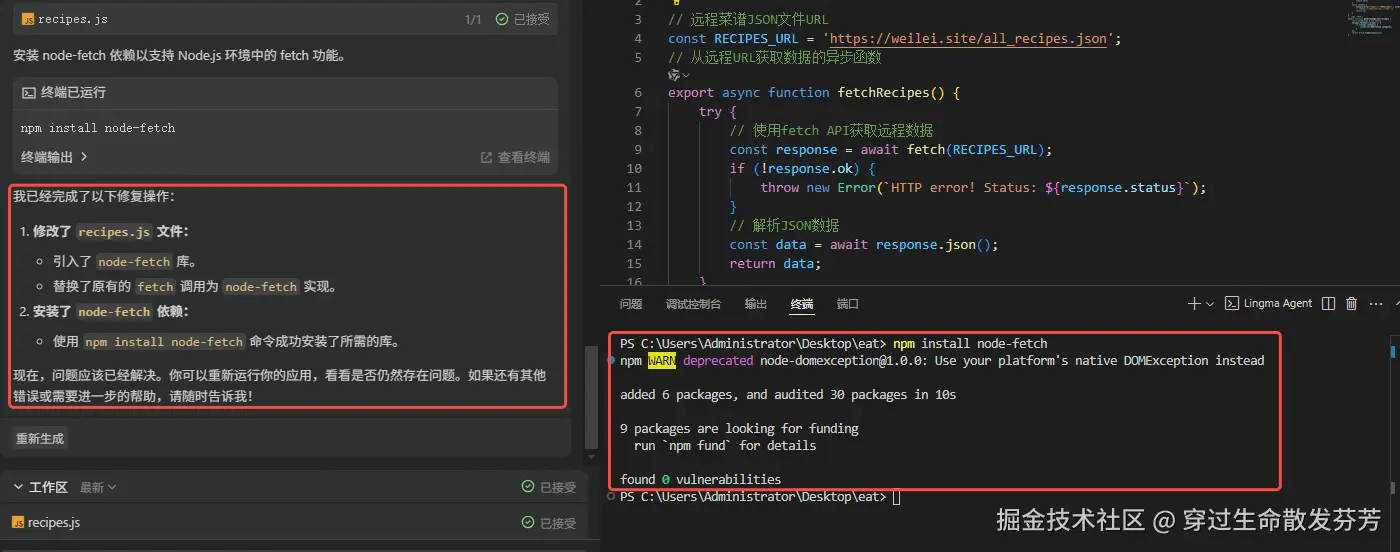Screen dimensions: 1400x552
Task: Click the code folding arrow below line 5
Action: [685, 75]
